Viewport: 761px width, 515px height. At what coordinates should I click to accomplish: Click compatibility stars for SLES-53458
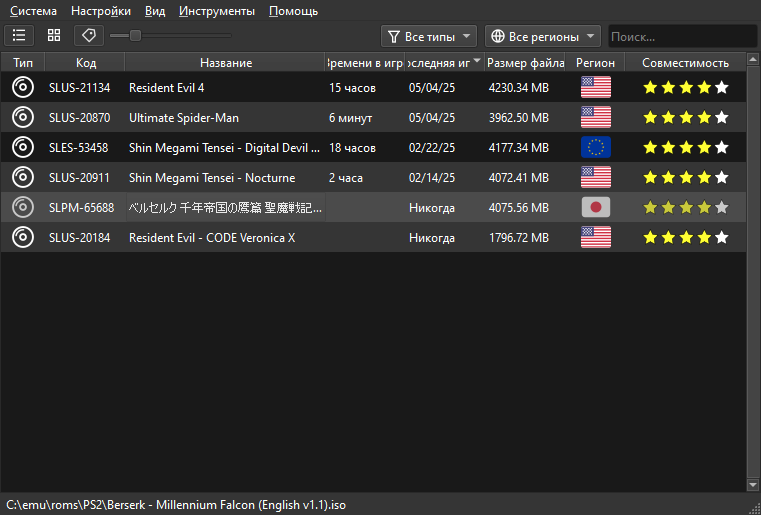(x=685, y=148)
